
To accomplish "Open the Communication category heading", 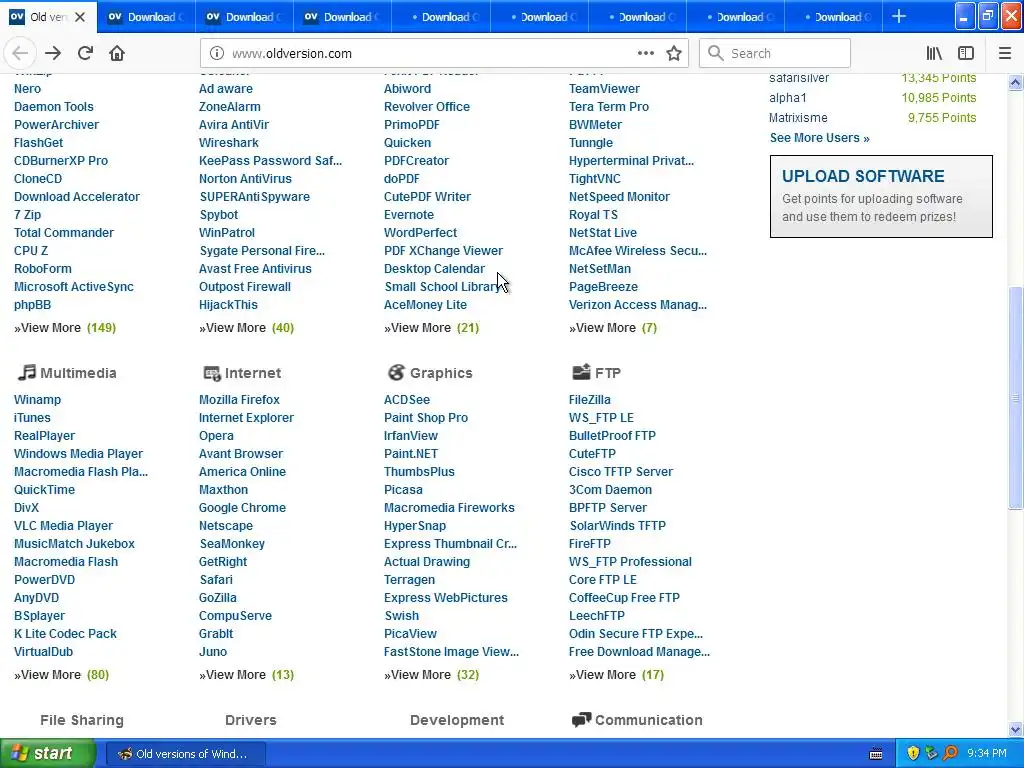I will (x=648, y=720).
